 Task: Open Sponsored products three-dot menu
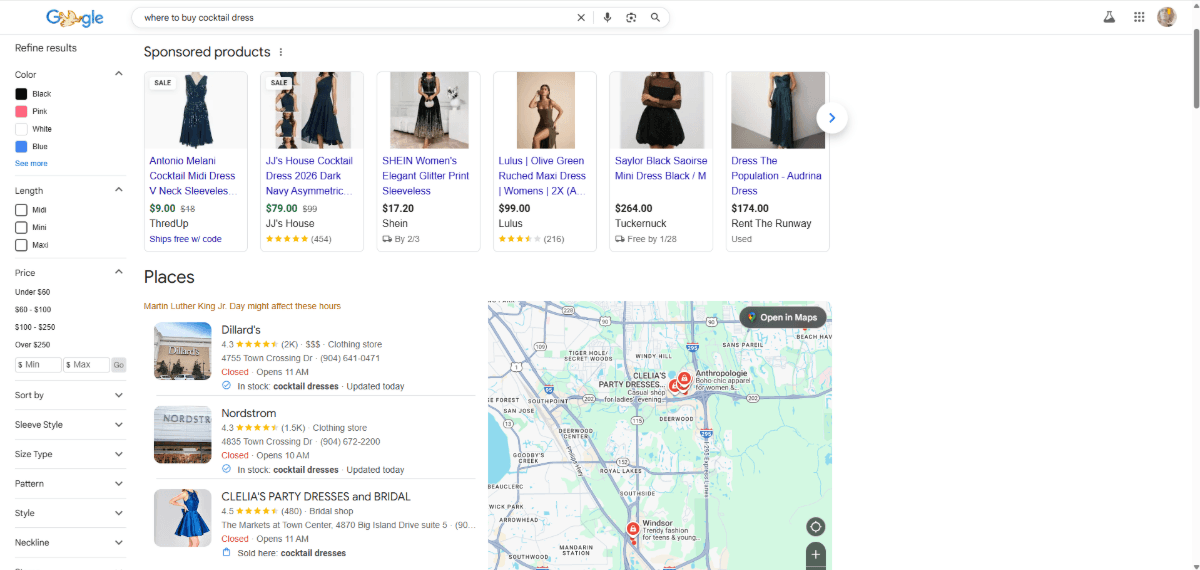(x=281, y=52)
